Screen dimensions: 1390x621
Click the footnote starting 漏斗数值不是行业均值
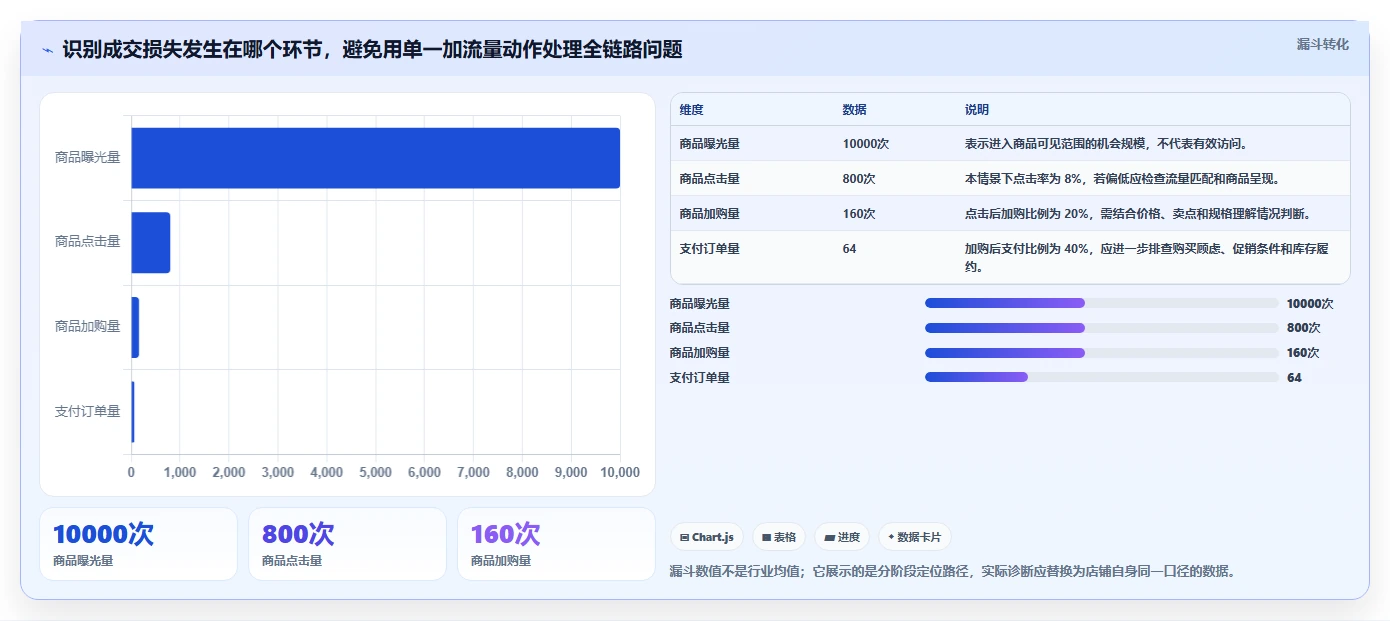pos(952,572)
